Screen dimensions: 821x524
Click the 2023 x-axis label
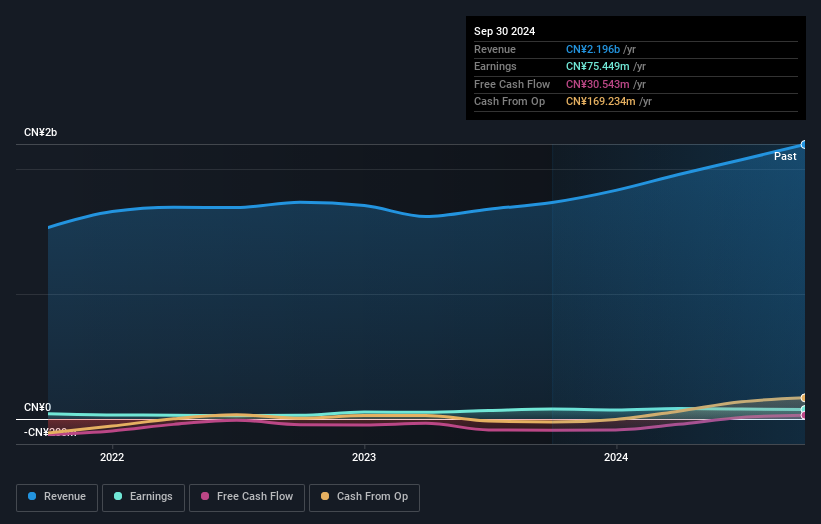[364, 458]
